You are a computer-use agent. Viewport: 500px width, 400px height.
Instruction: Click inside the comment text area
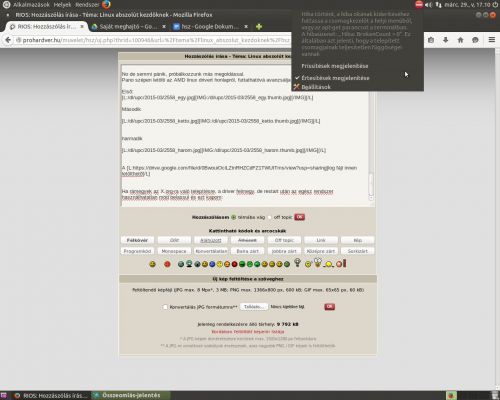click(x=245, y=135)
